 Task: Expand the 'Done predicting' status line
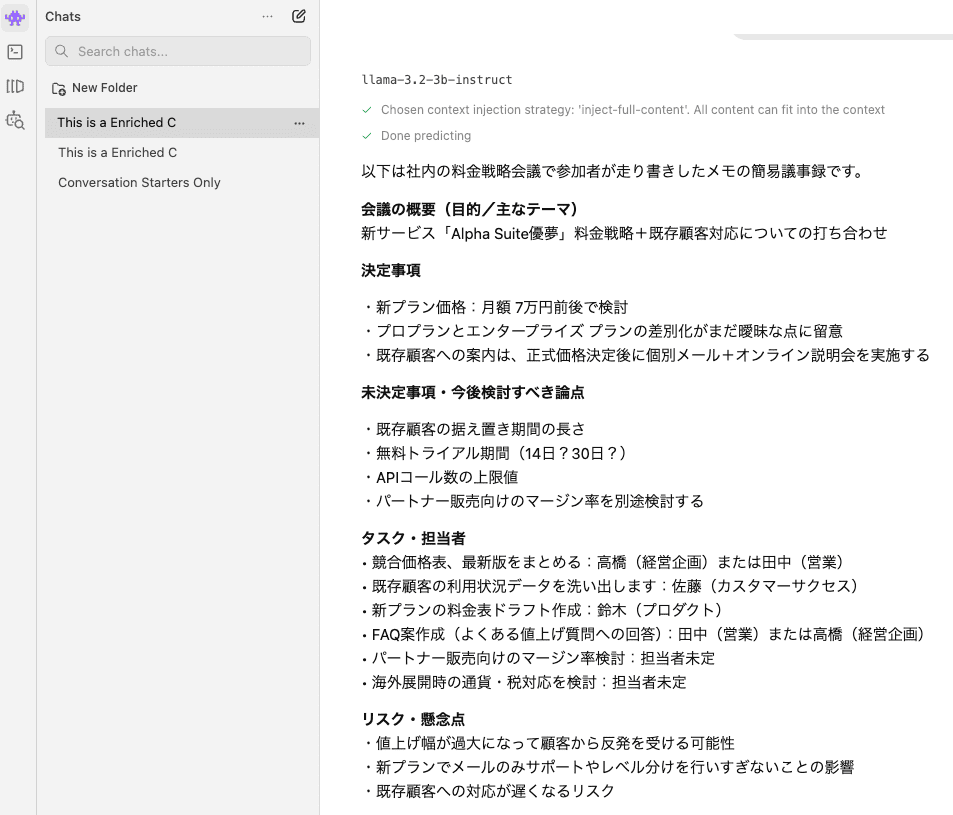point(425,136)
